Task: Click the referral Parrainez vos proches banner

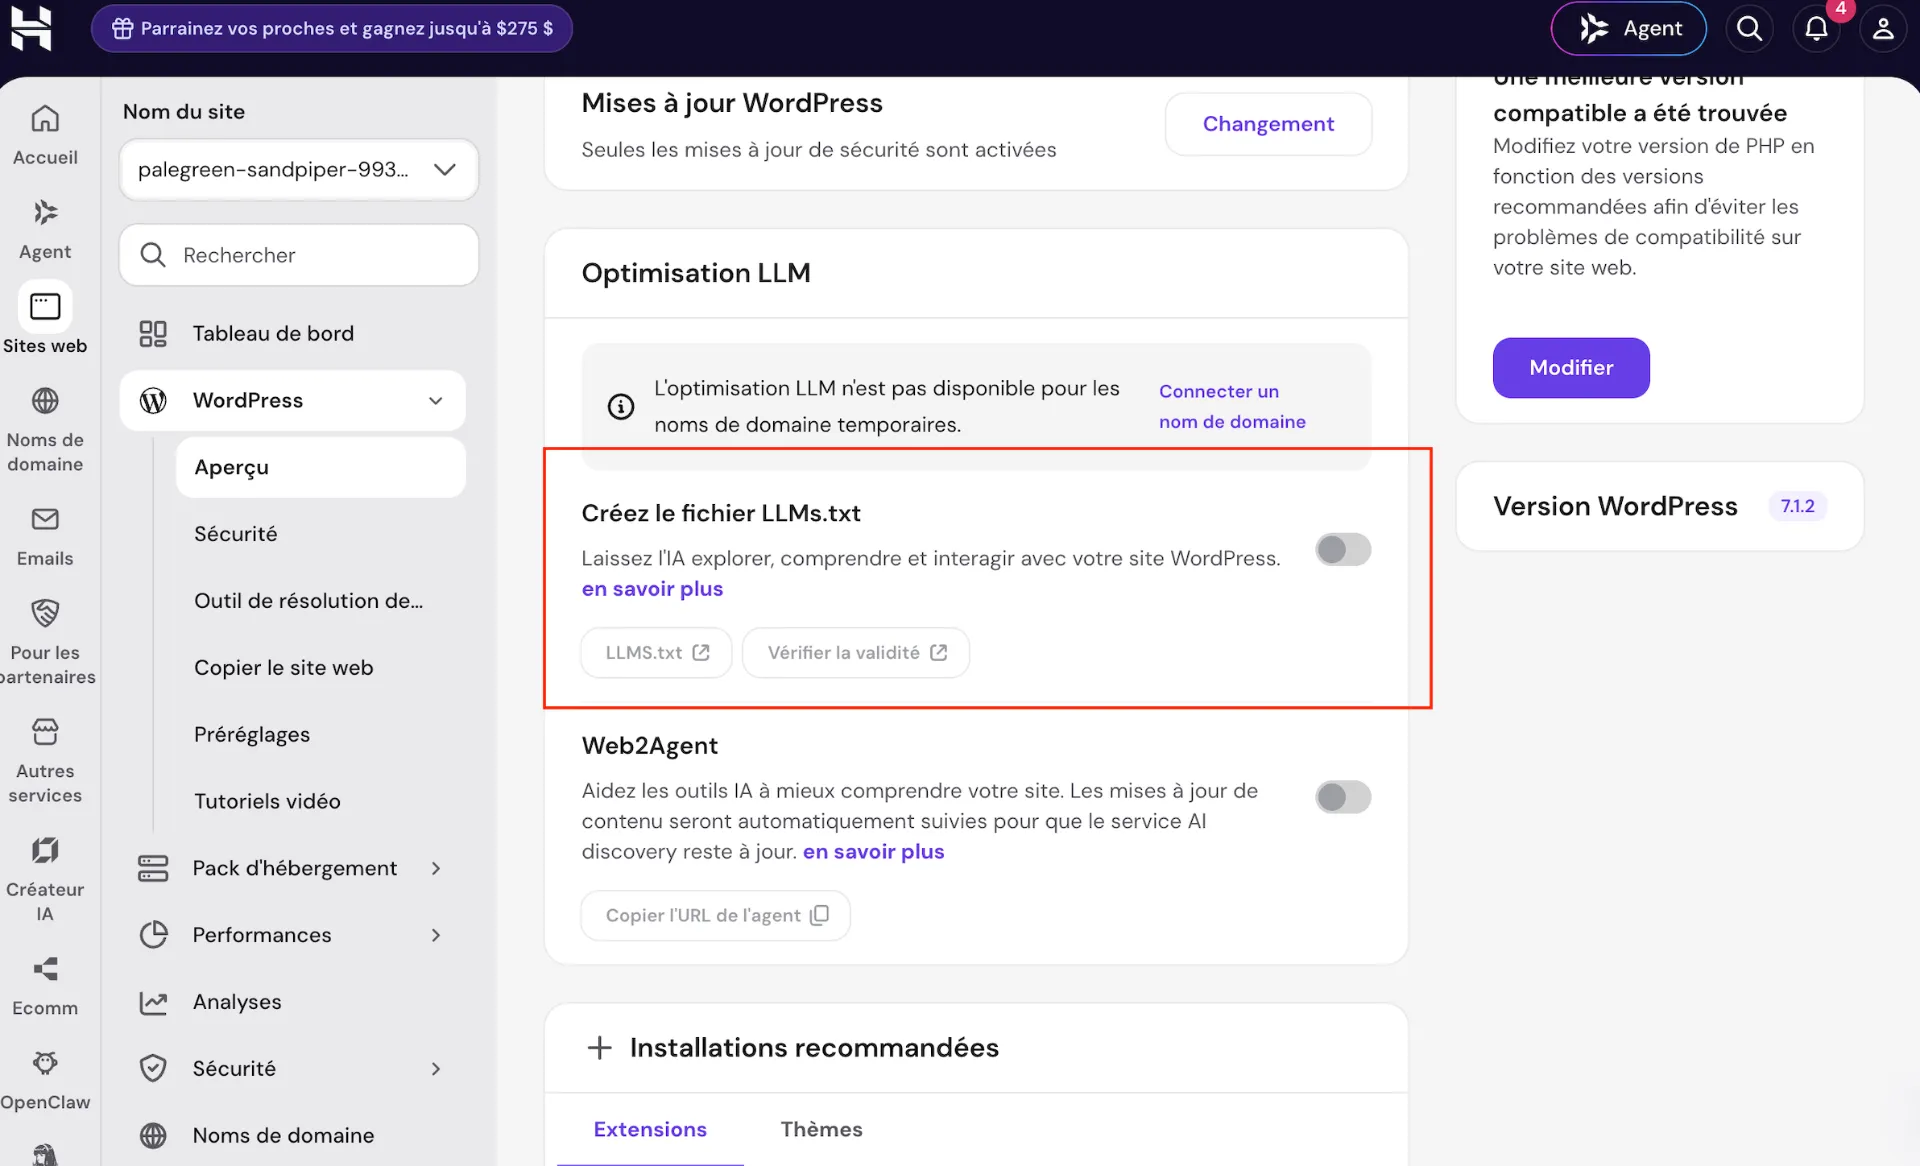Action: tap(332, 28)
